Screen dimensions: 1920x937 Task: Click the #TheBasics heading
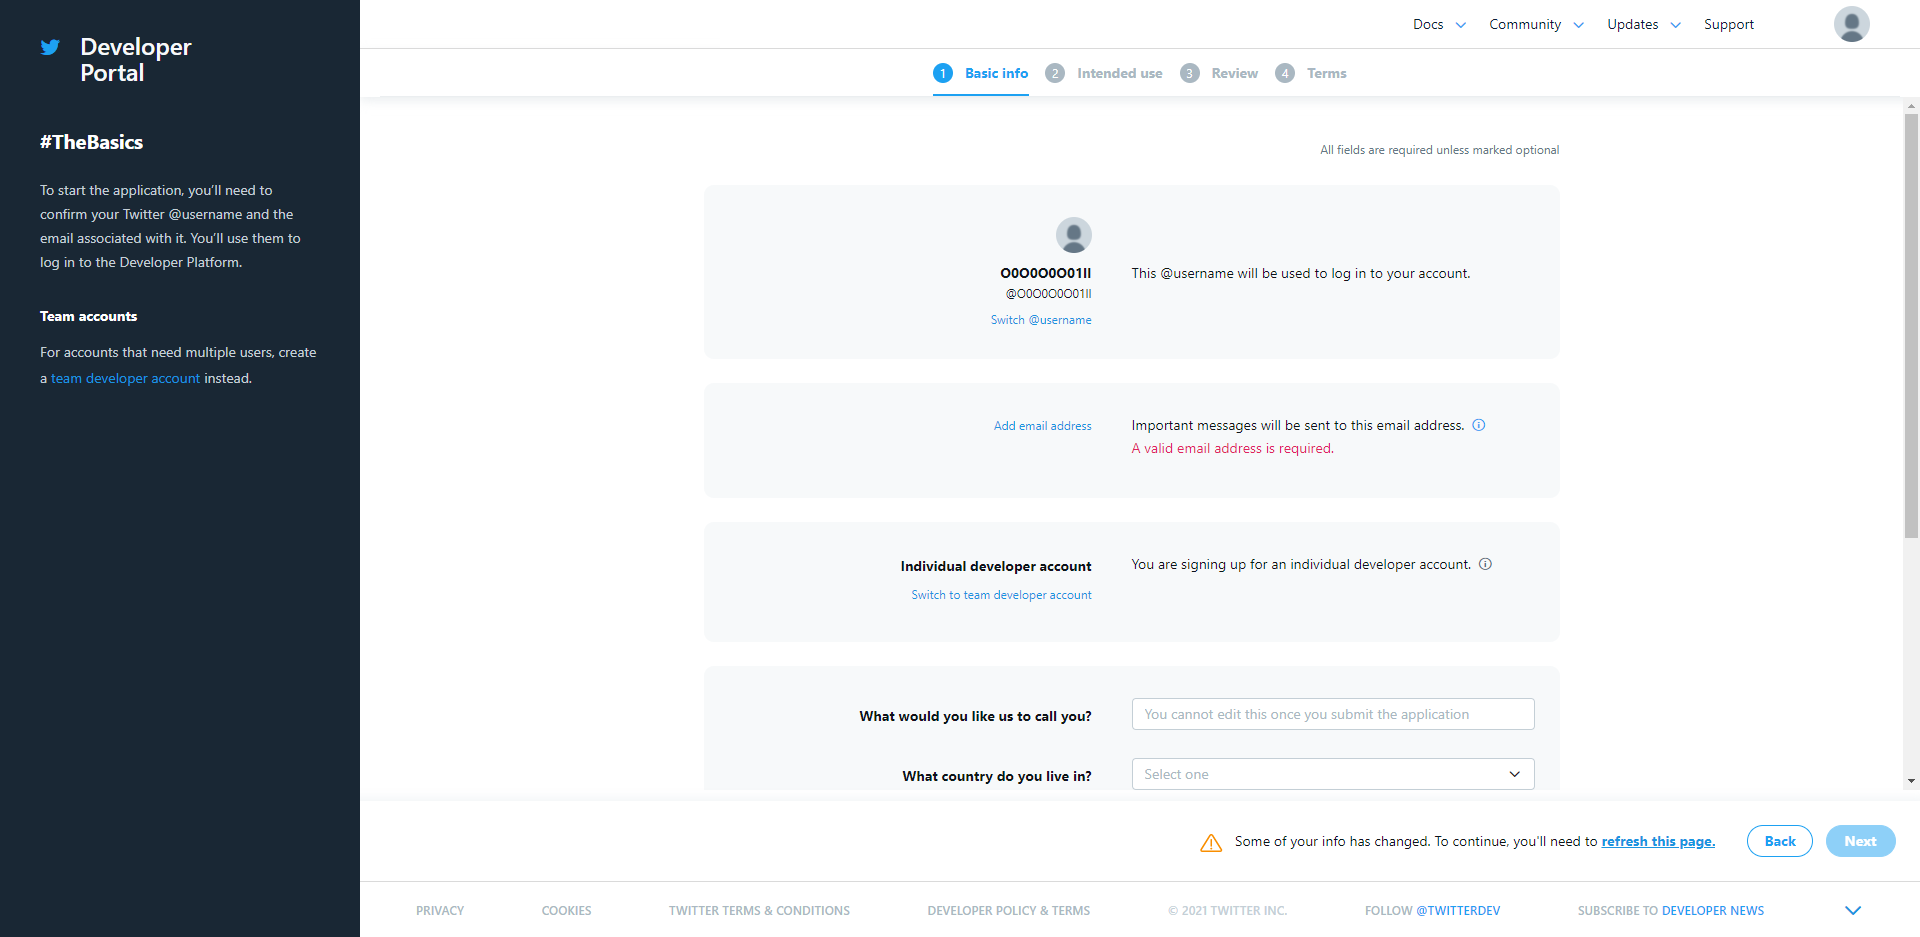pyautogui.click(x=91, y=142)
